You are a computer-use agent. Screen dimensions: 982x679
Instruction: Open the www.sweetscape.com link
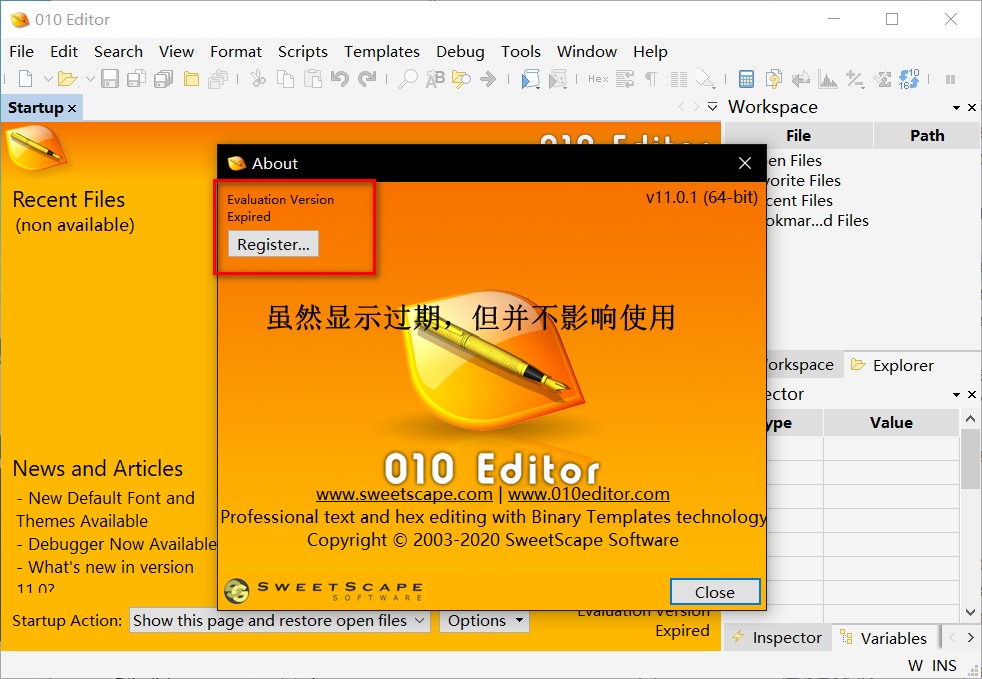coord(404,494)
